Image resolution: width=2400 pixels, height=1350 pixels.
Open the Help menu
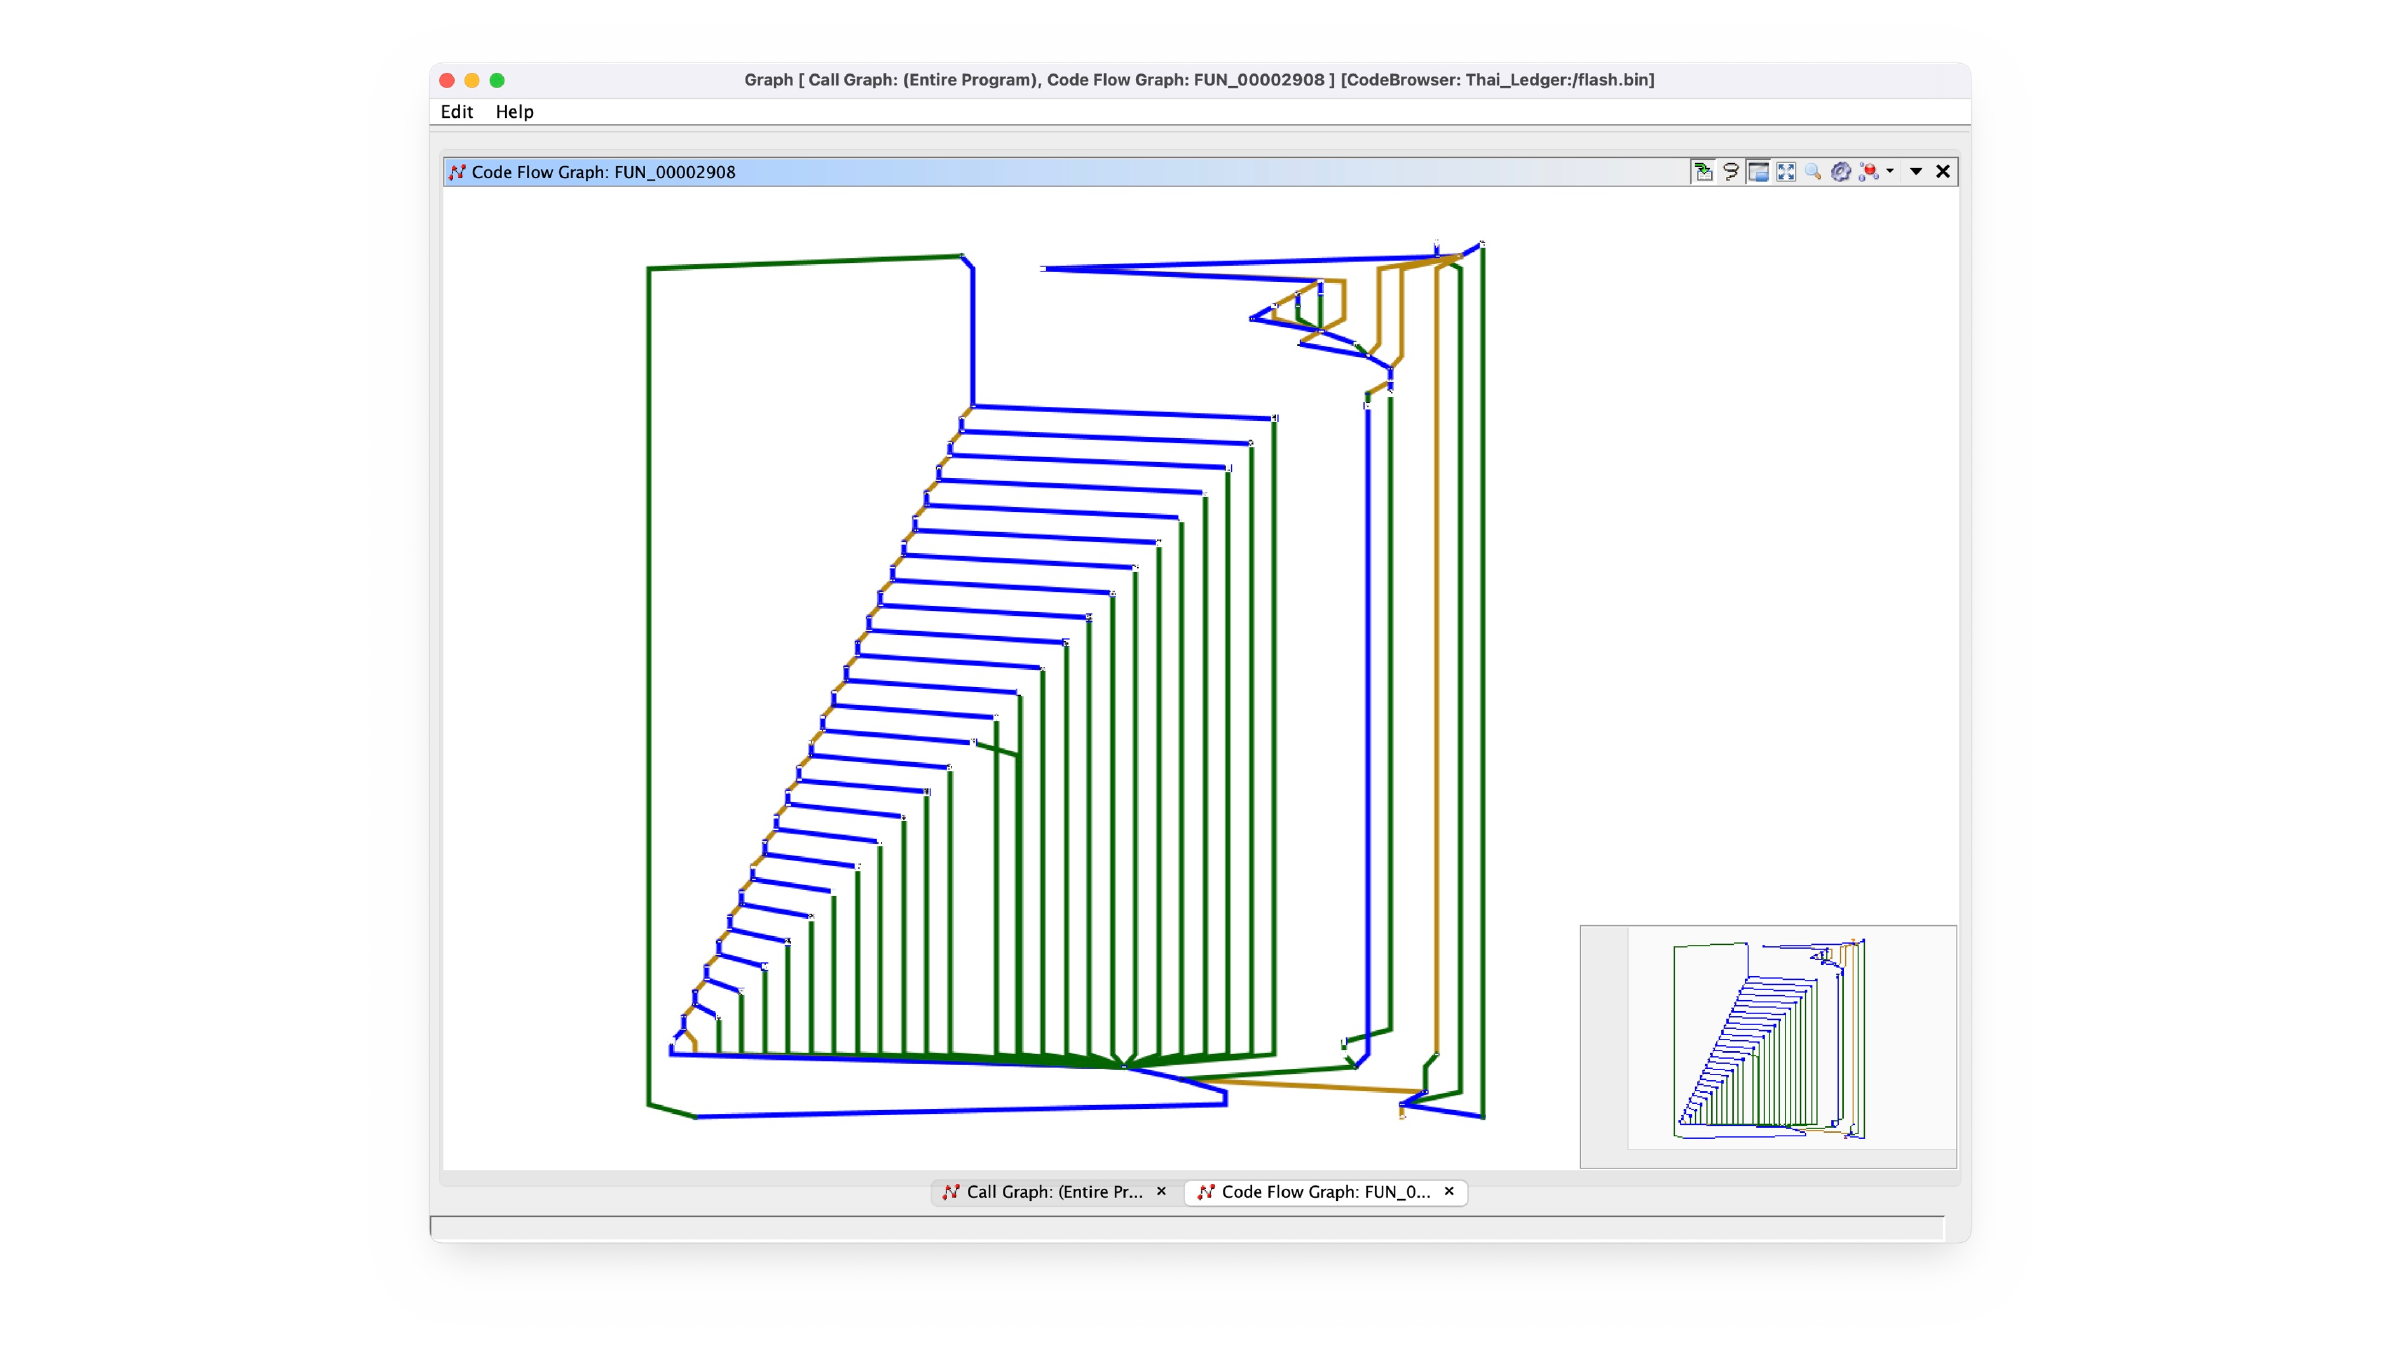[514, 112]
